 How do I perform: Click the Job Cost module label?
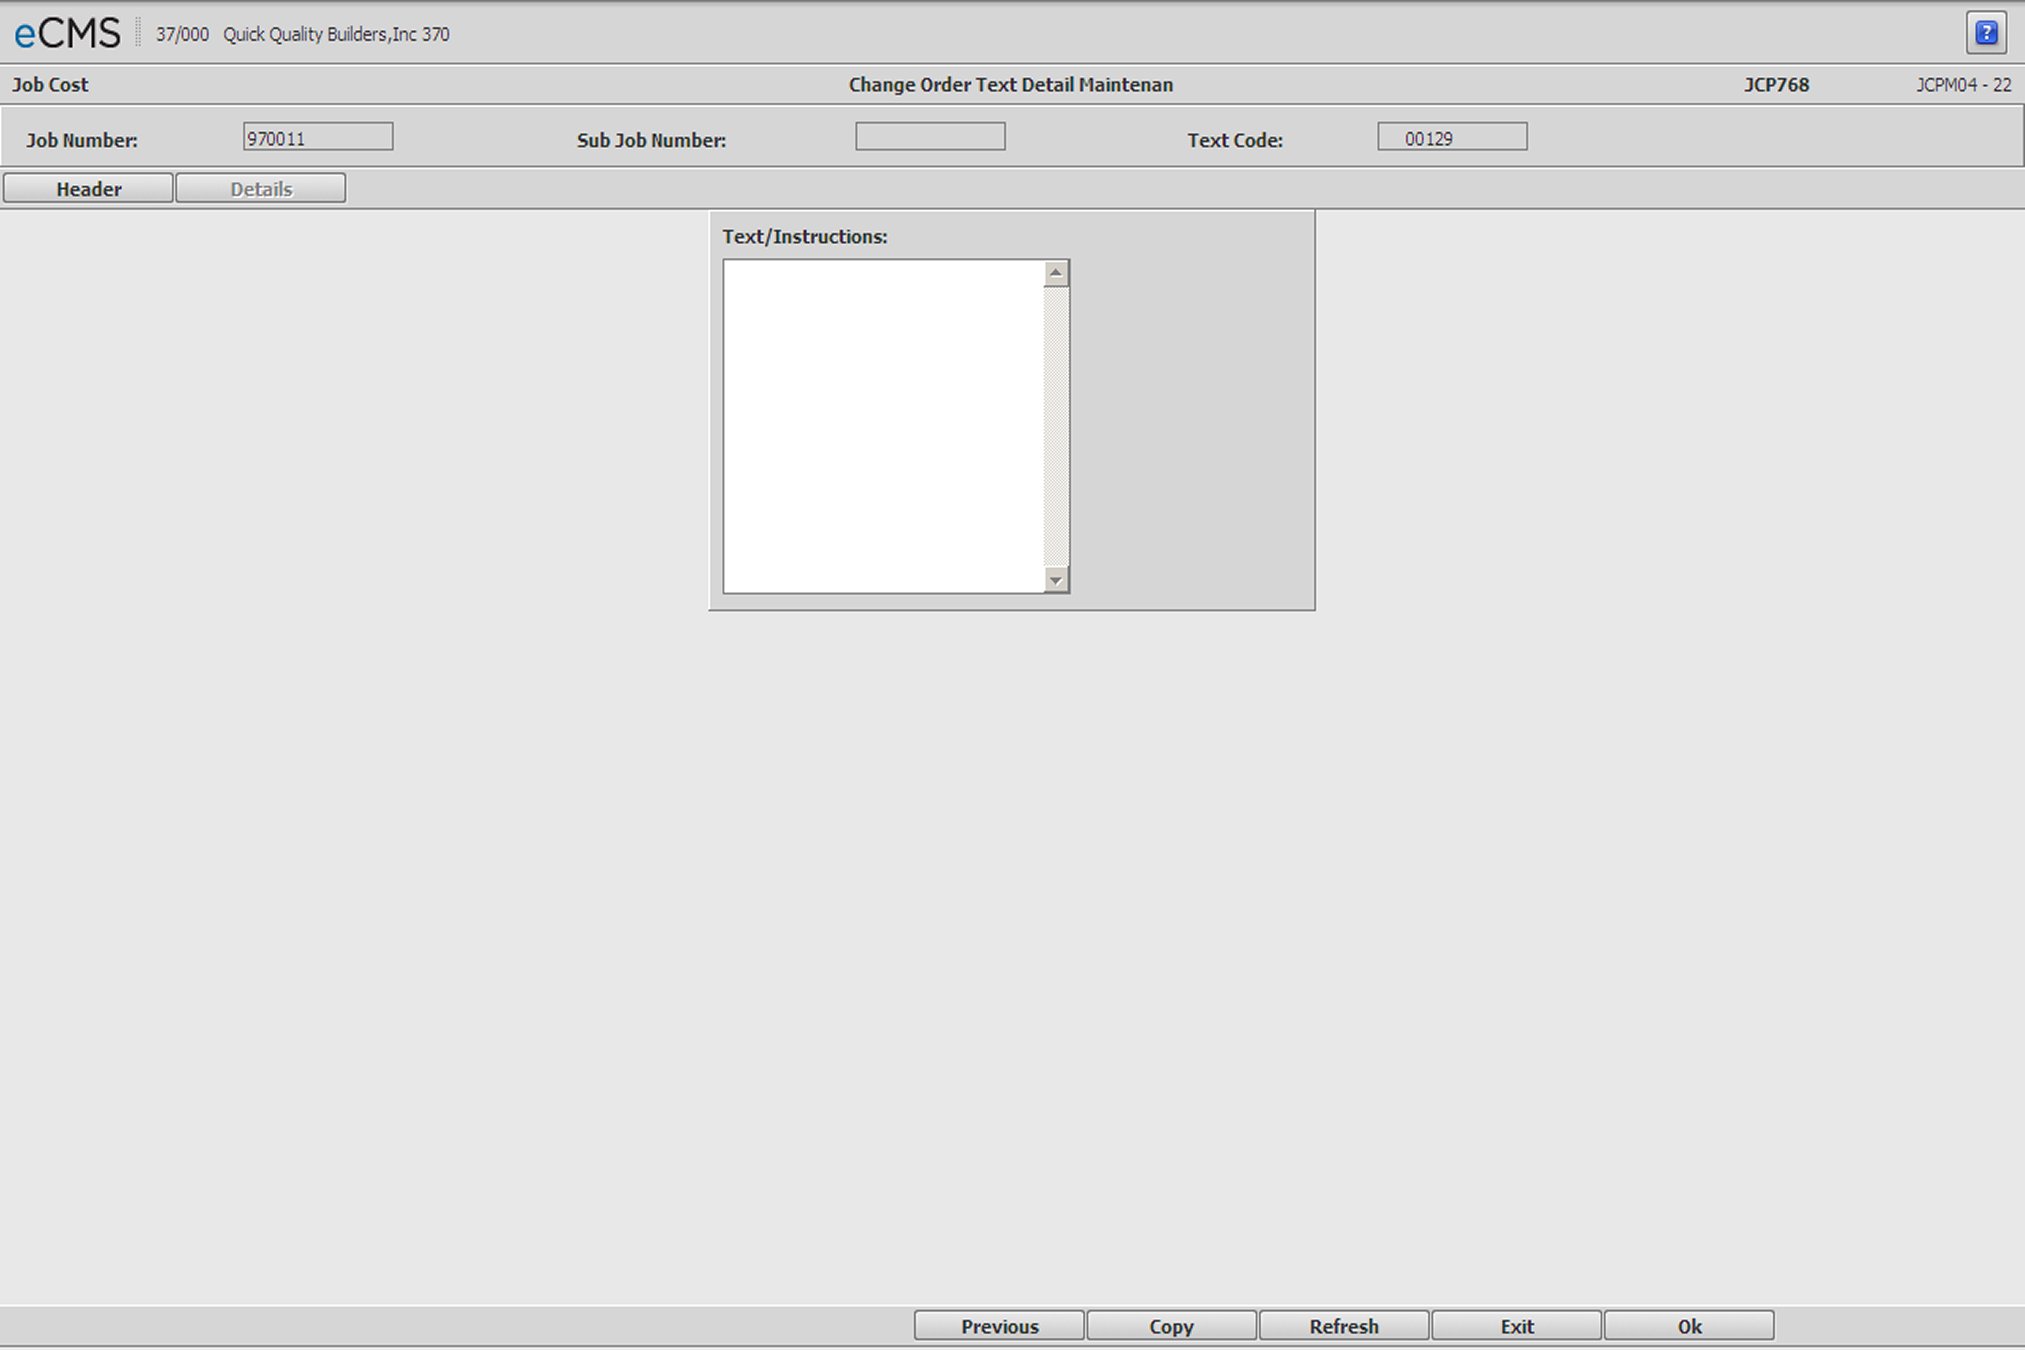click(x=50, y=85)
